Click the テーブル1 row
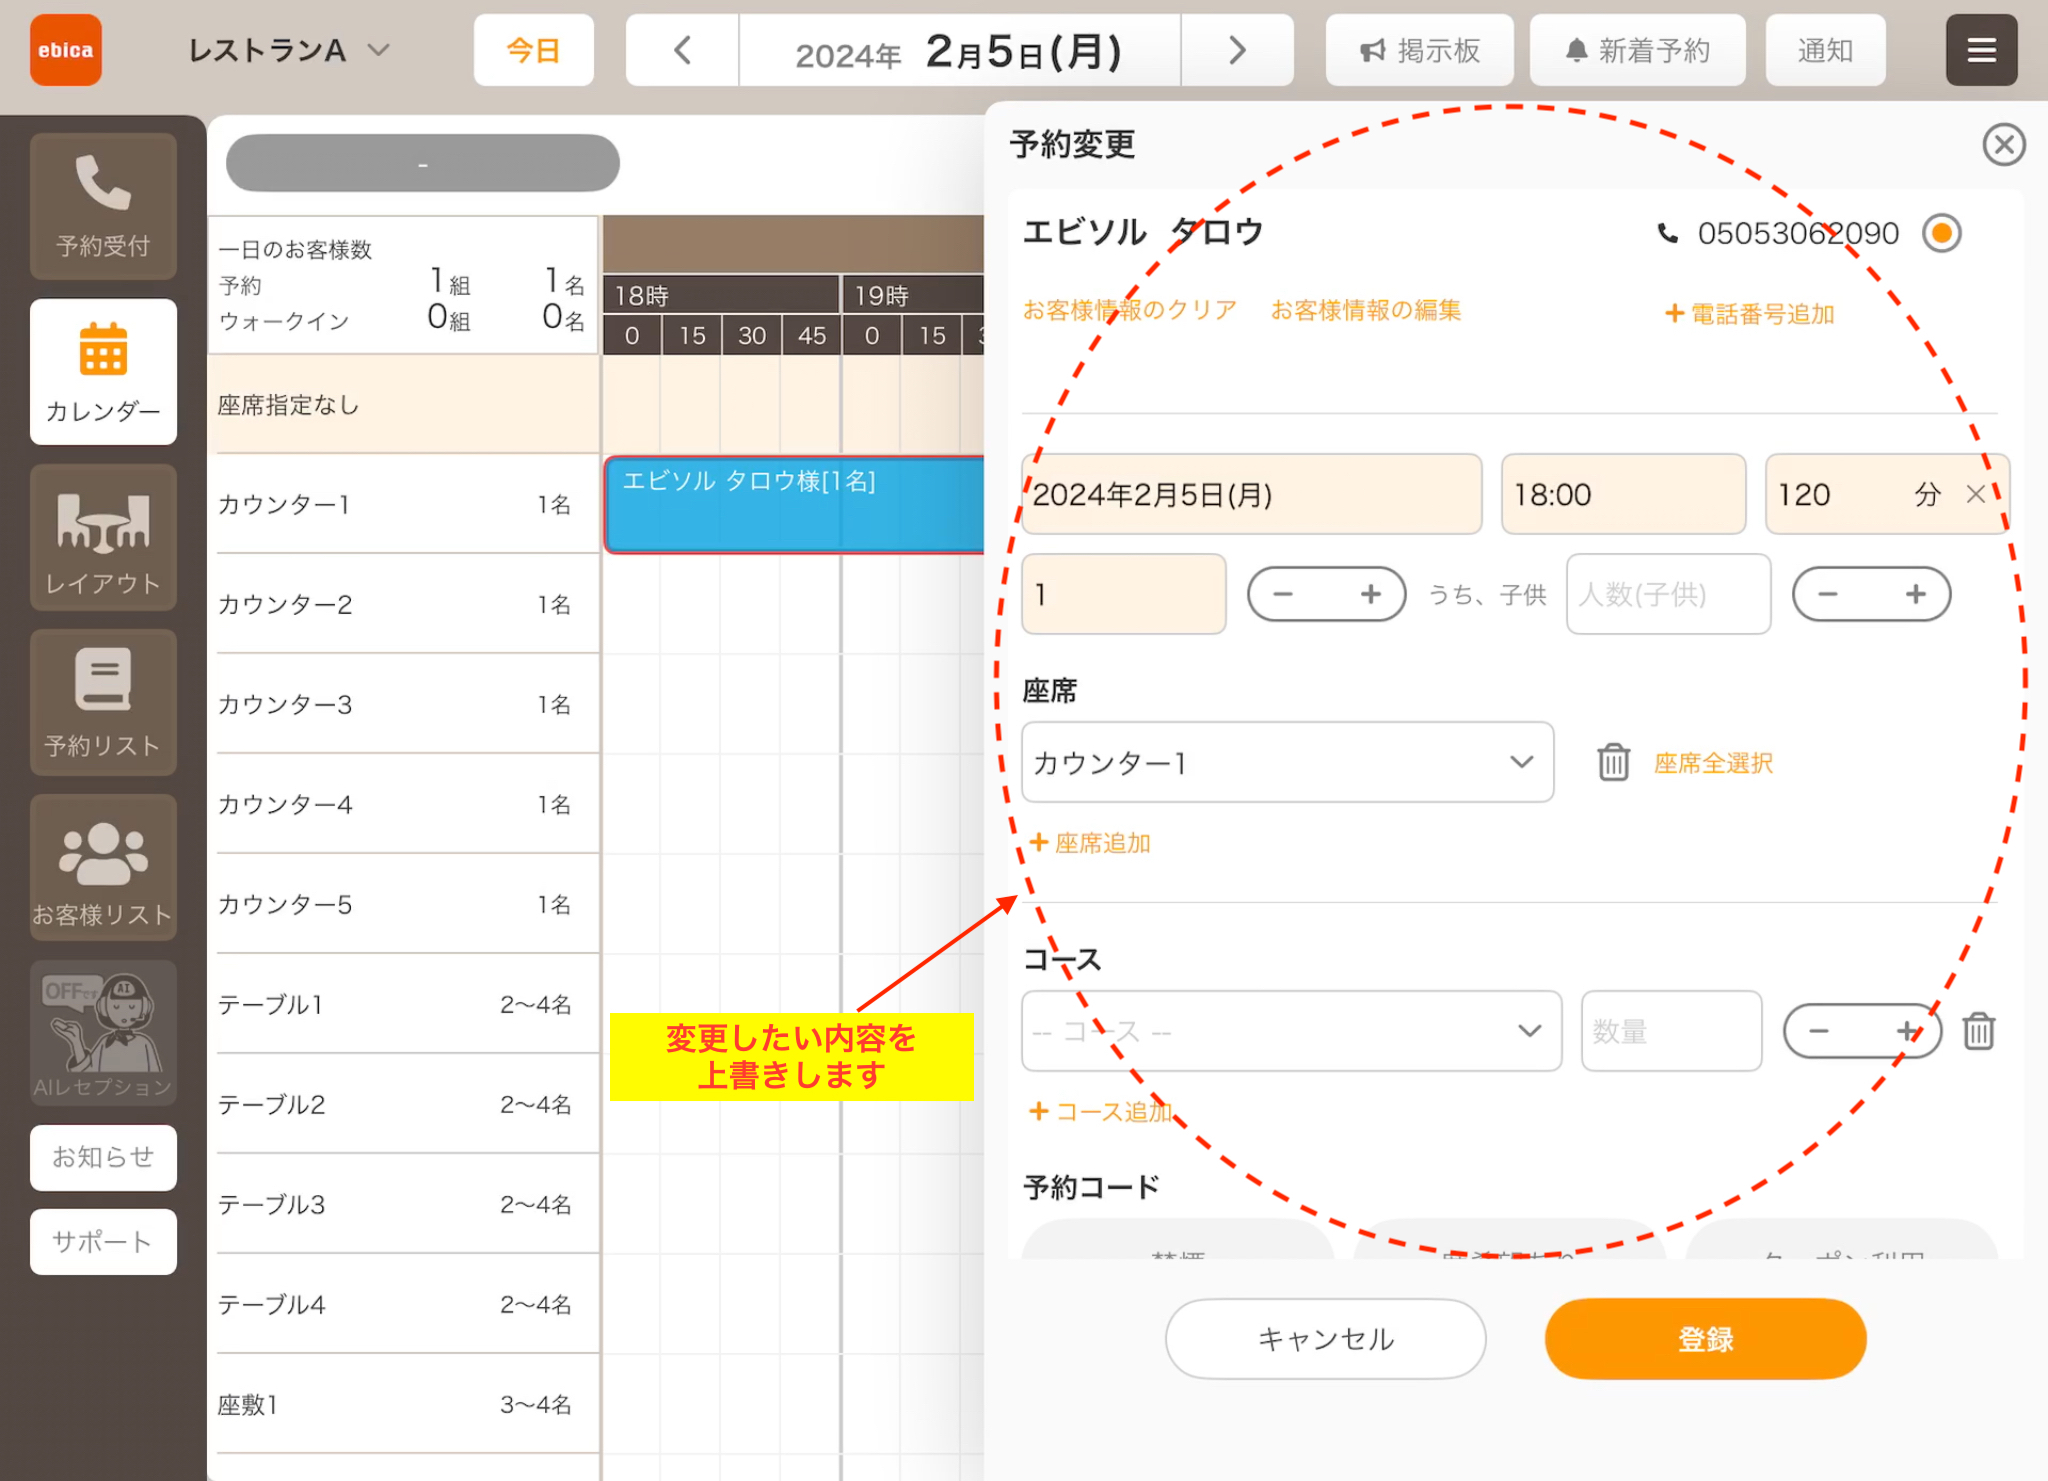This screenshot has height=1481, width=2048. [x=405, y=1004]
